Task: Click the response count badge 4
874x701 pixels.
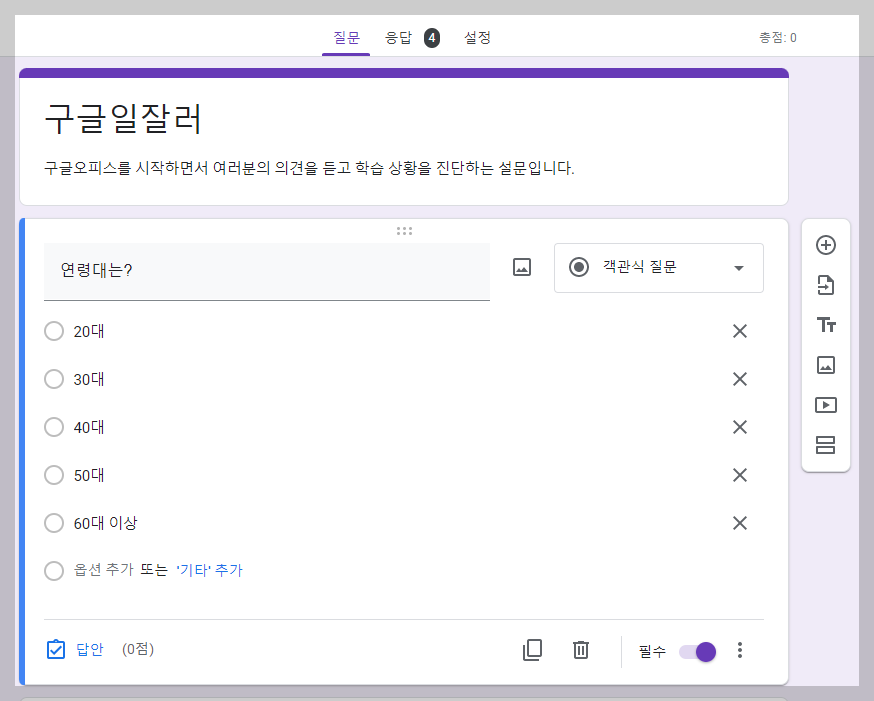Action: point(431,38)
